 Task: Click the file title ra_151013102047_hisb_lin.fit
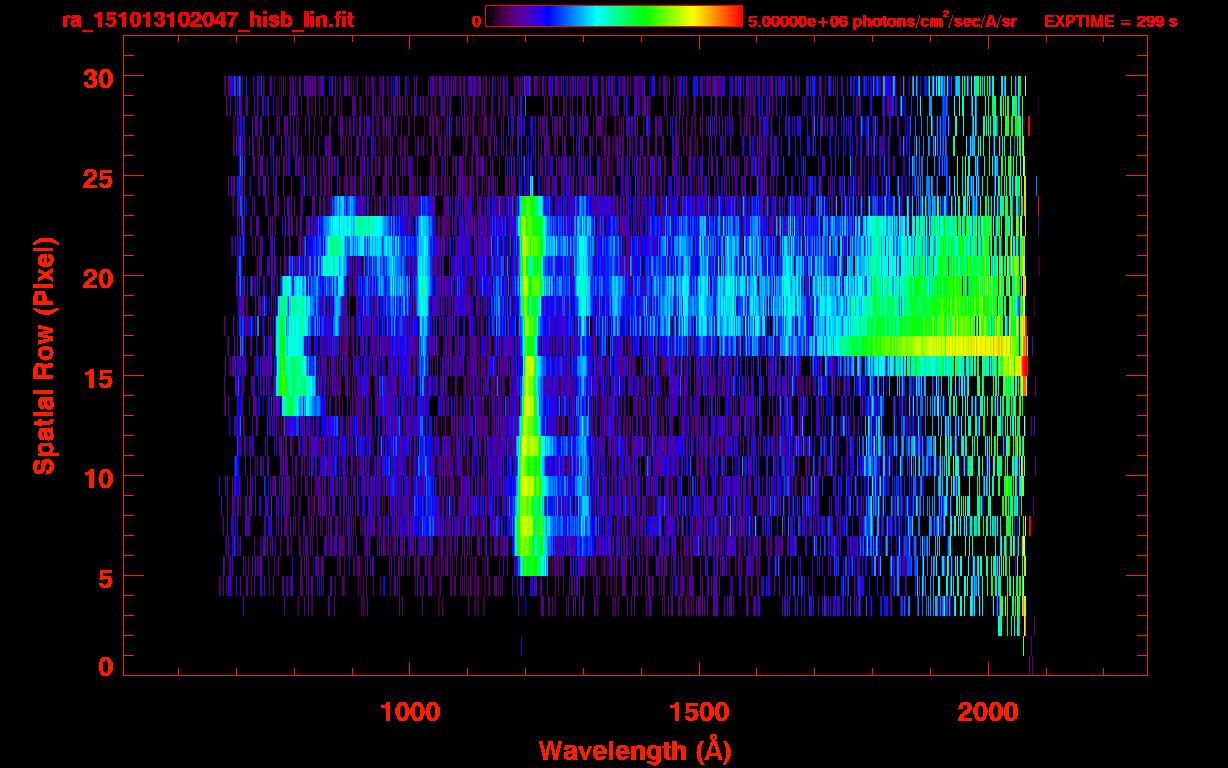(207, 20)
